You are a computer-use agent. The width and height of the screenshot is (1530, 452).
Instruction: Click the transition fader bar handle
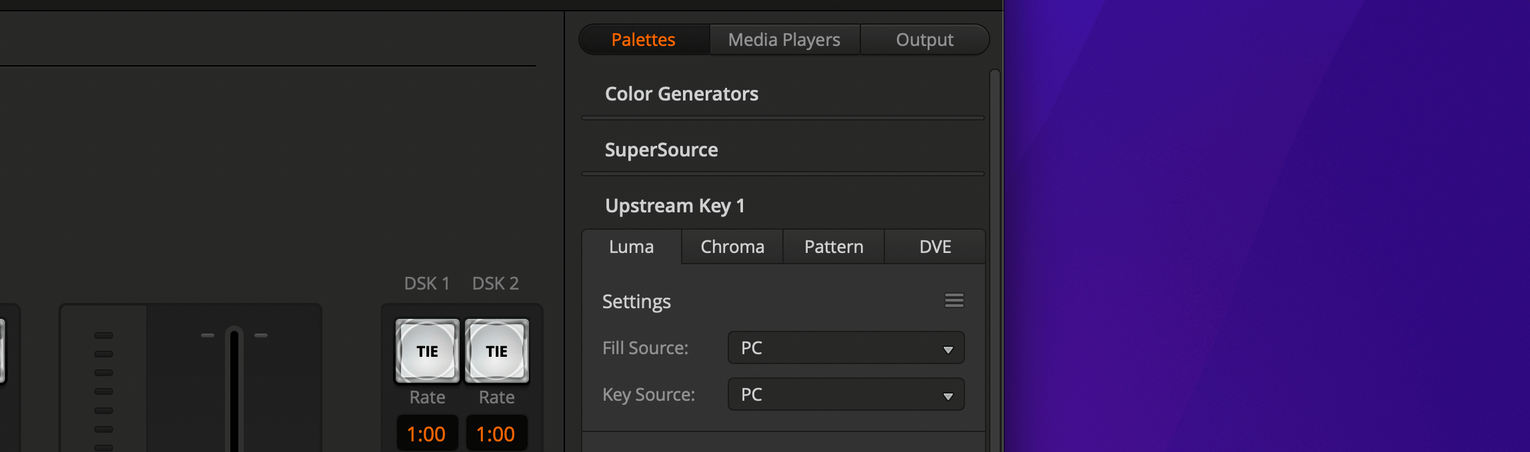click(x=234, y=390)
